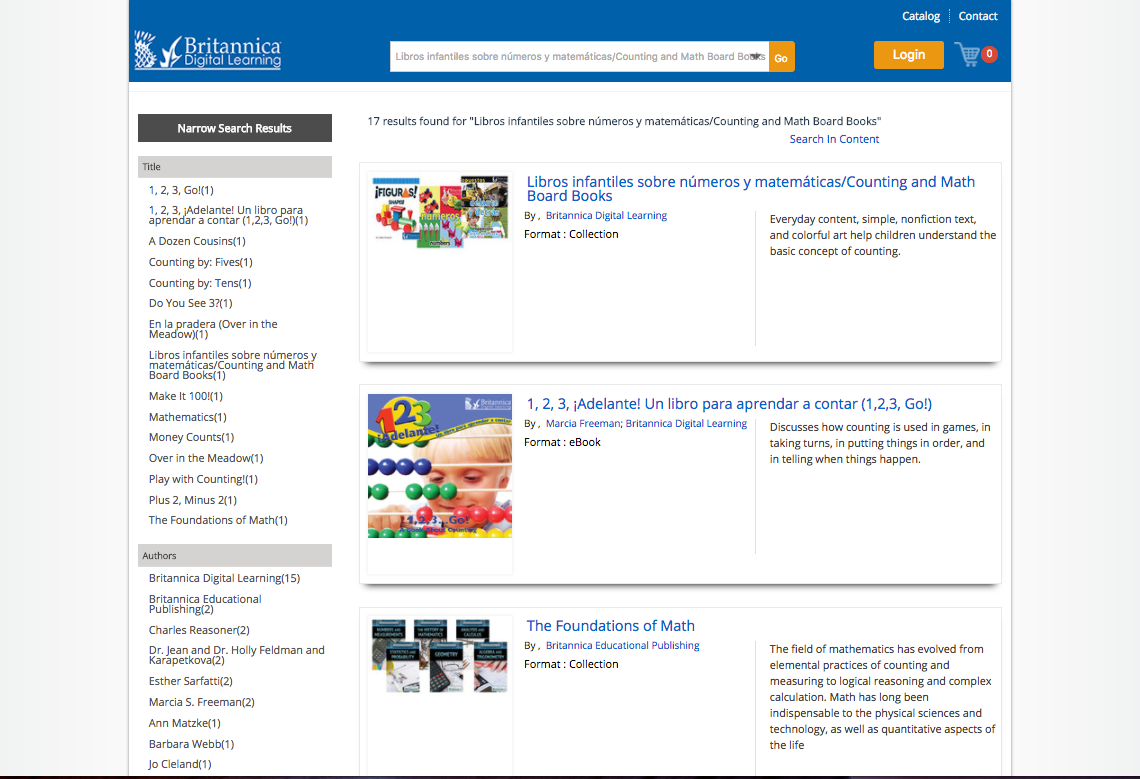The height and width of the screenshot is (779, 1140).
Task: Open the 1, 2, 3, ¡Adelante! result title
Action: tap(729, 404)
